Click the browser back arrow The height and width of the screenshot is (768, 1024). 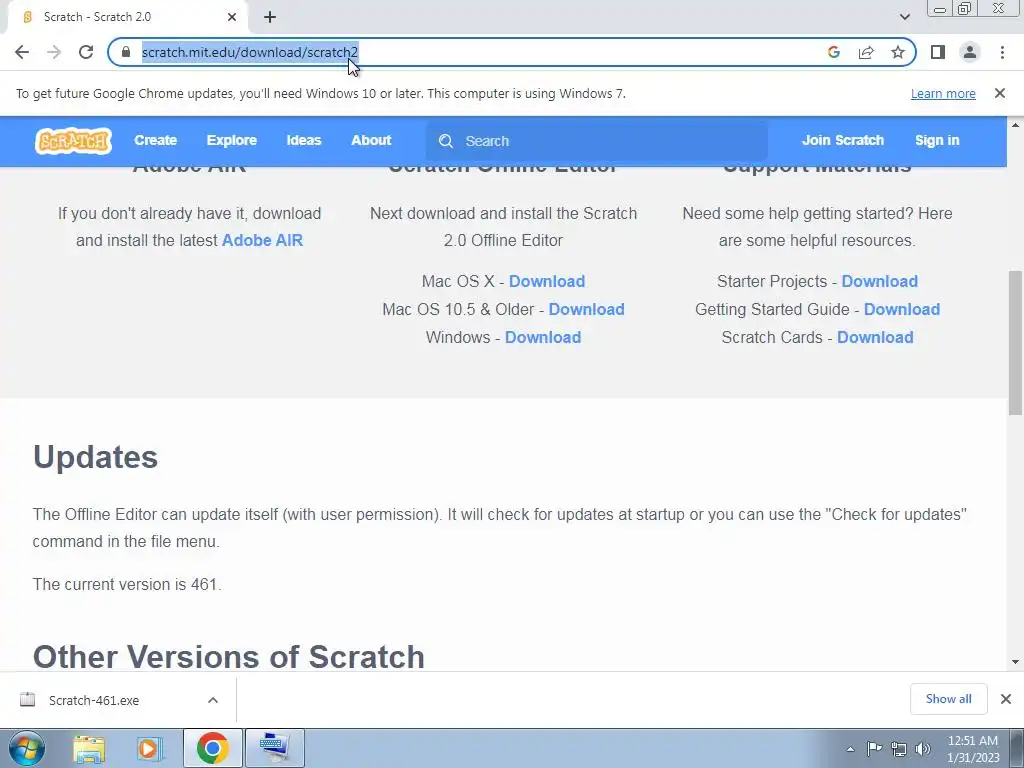[x=22, y=52]
